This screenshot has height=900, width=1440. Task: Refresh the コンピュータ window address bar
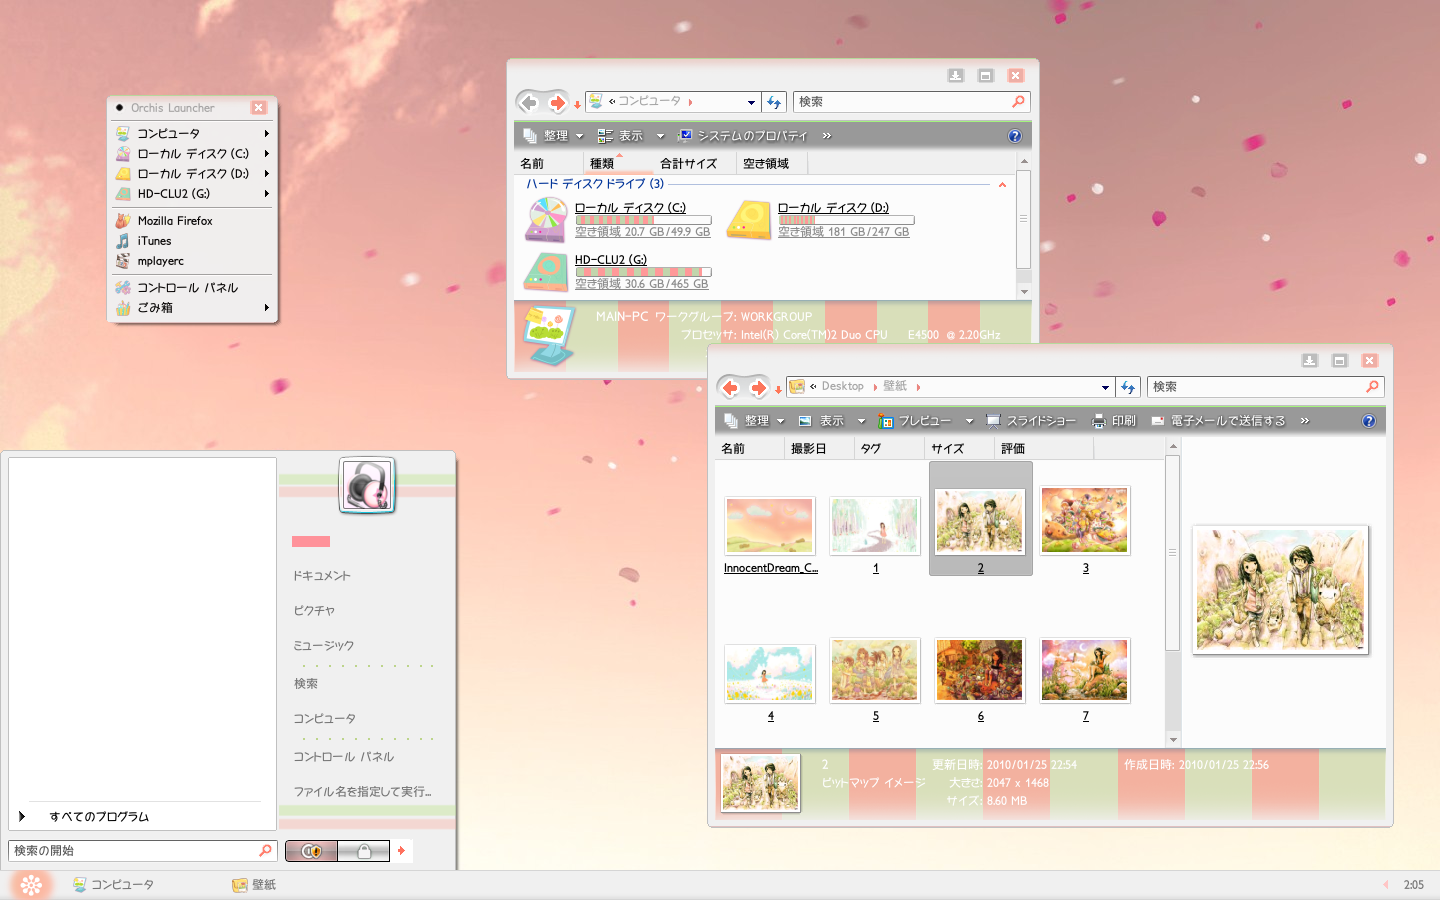774,102
